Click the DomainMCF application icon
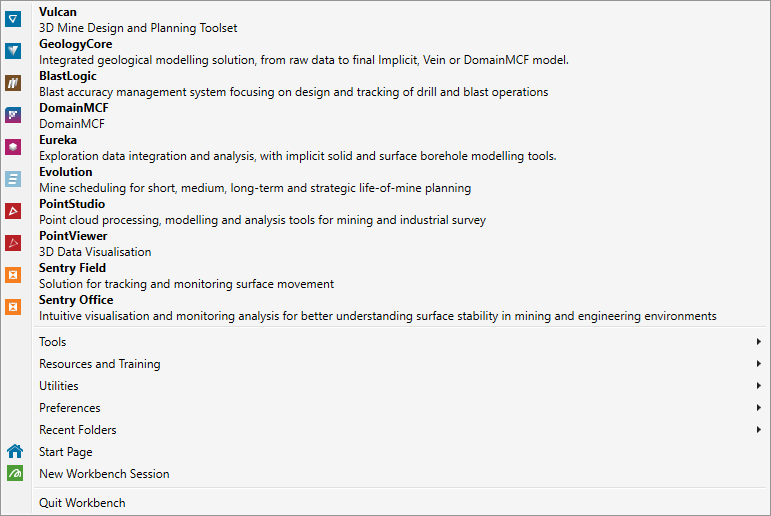The height and width of the screenshot is (516, 771). 13,115
